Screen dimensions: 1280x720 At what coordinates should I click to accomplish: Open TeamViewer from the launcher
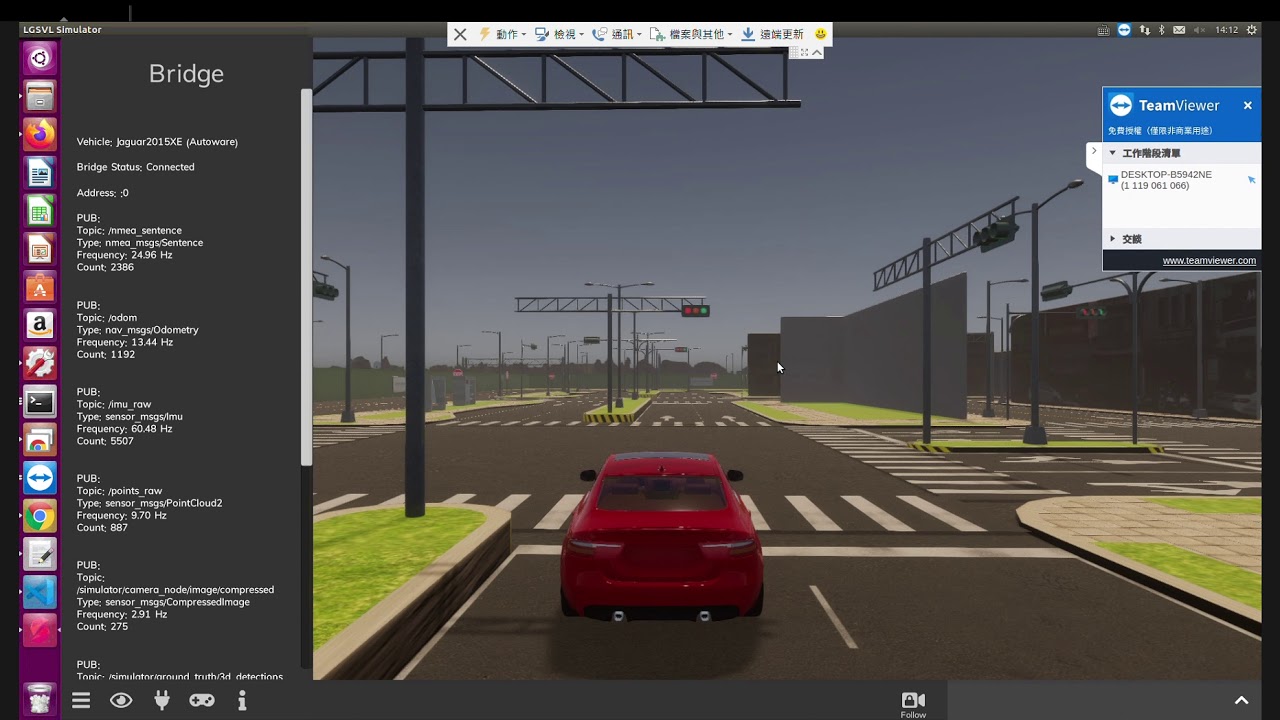click(x=40, y=478)
